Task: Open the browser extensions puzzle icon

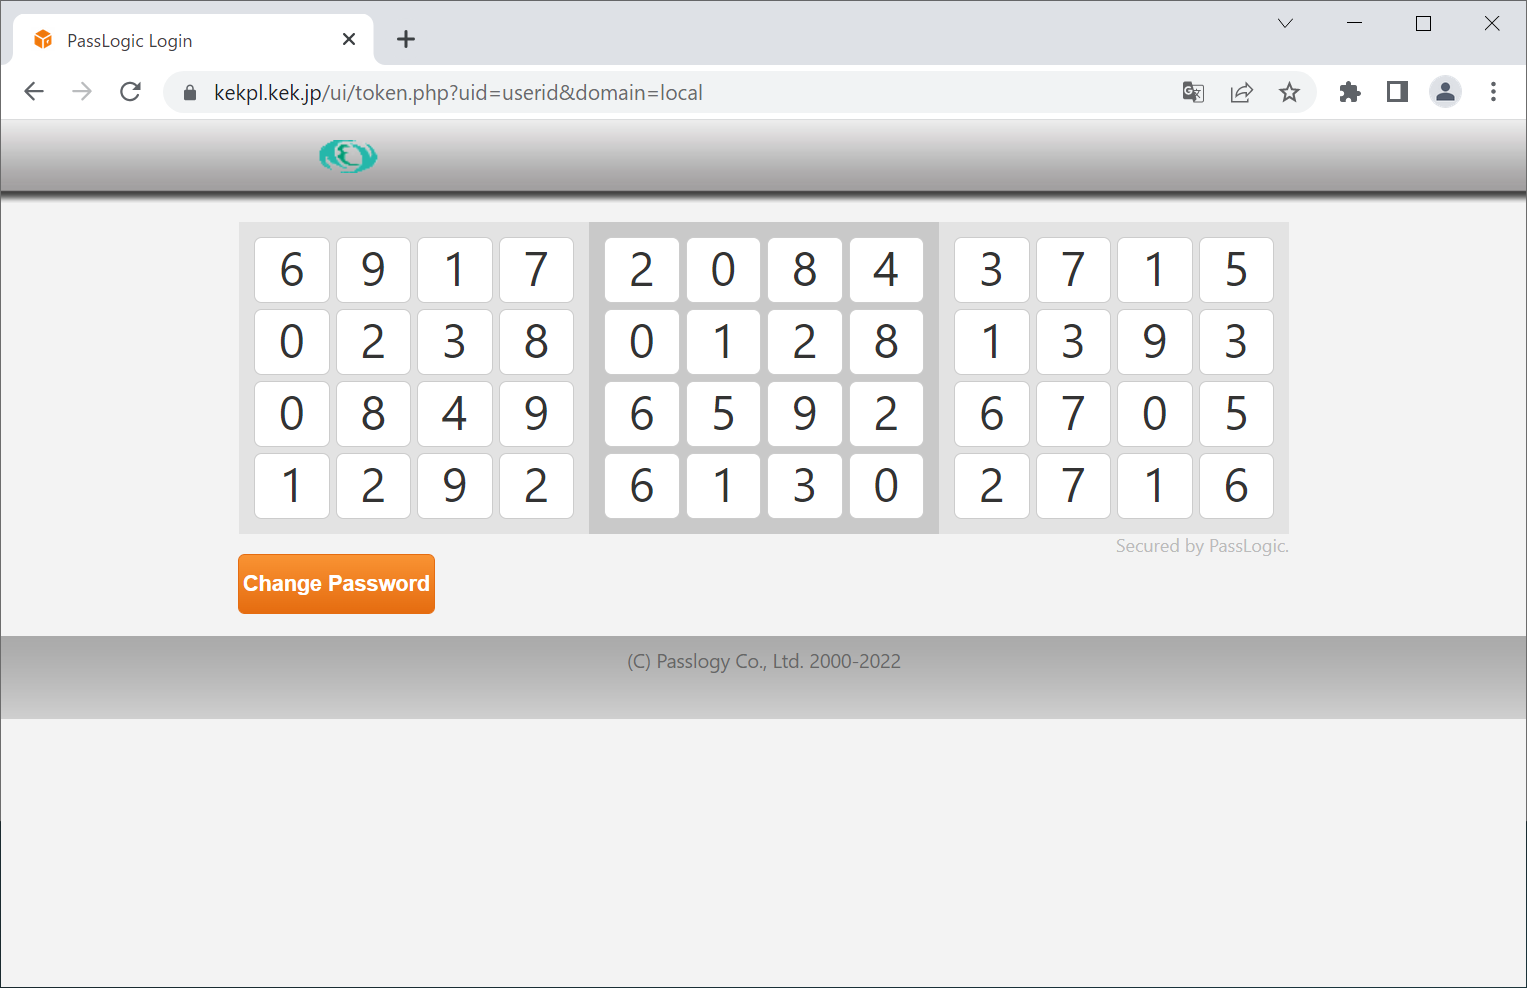Action: (1350, 92)
